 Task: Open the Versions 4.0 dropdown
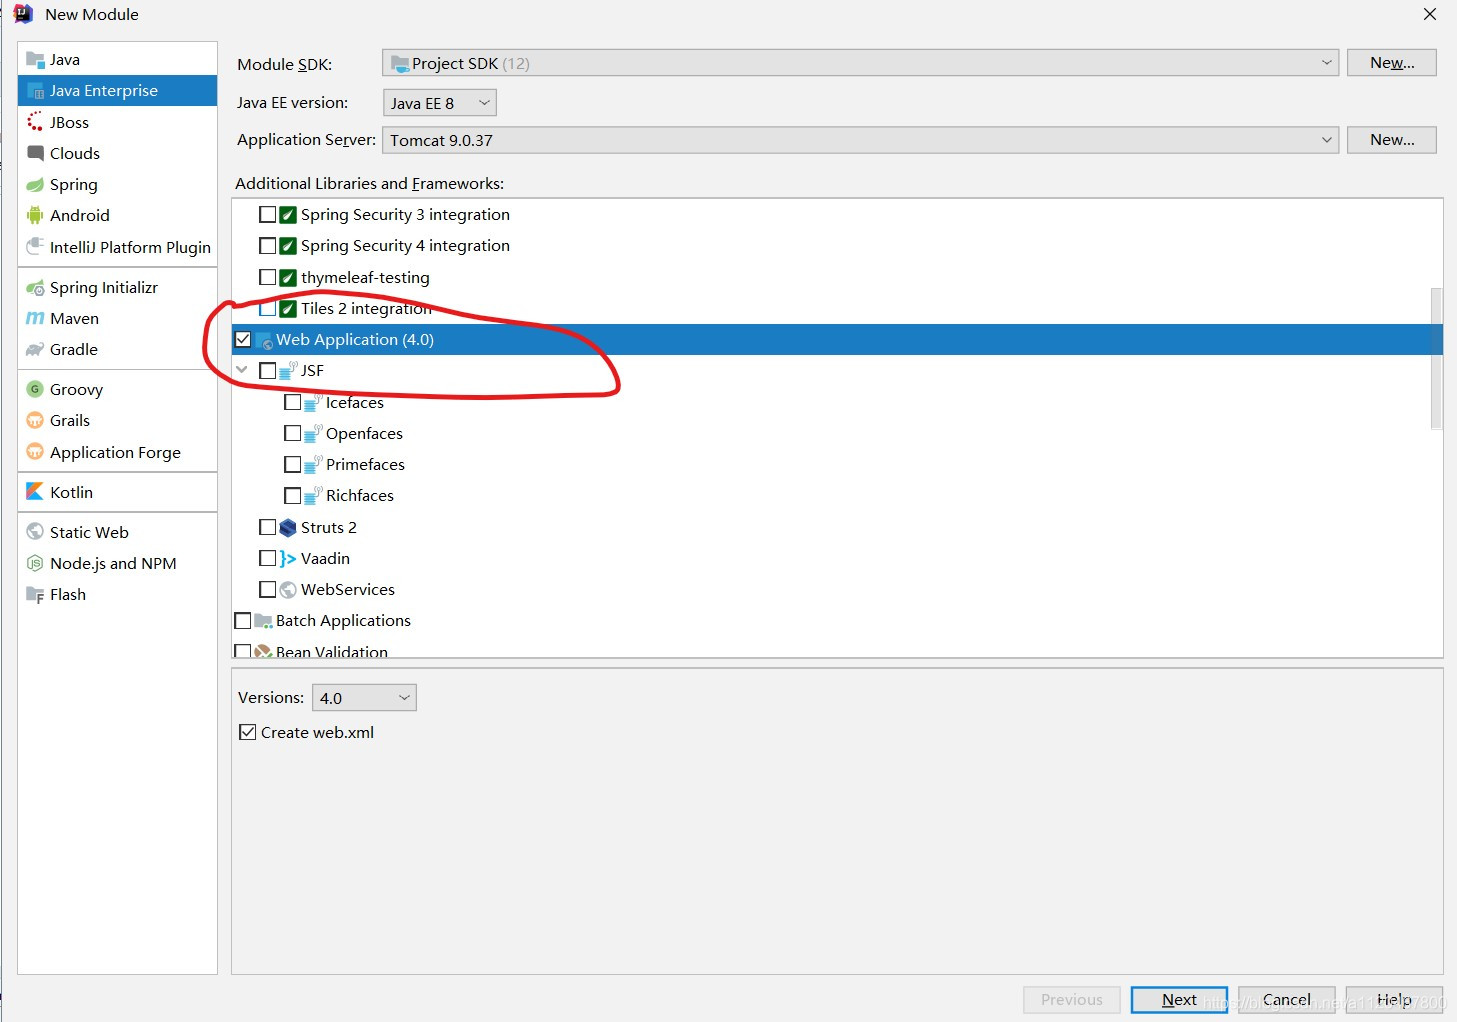point(364,698)
